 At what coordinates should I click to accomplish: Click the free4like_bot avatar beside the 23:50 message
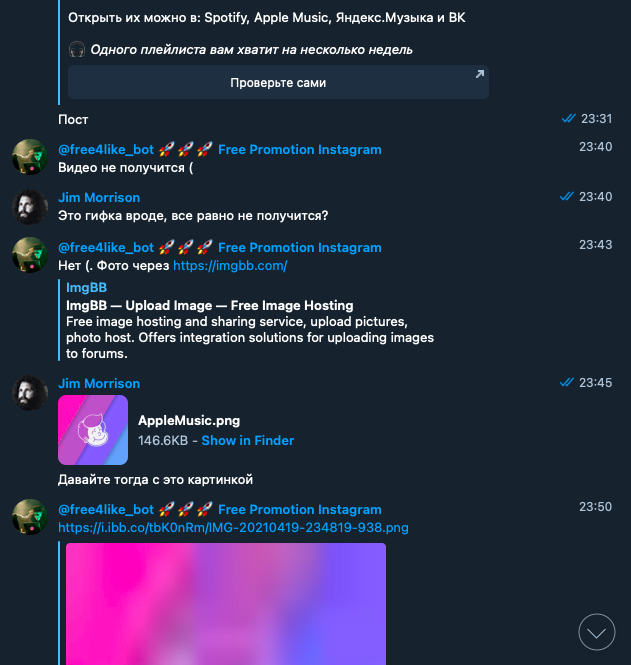30,517
